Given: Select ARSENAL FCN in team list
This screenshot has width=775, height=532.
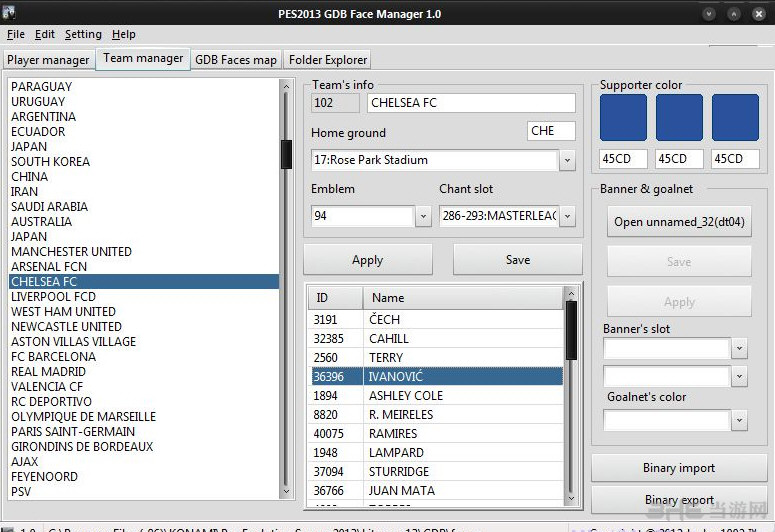Looking at the screenshot, I should [x=144, y=266].
